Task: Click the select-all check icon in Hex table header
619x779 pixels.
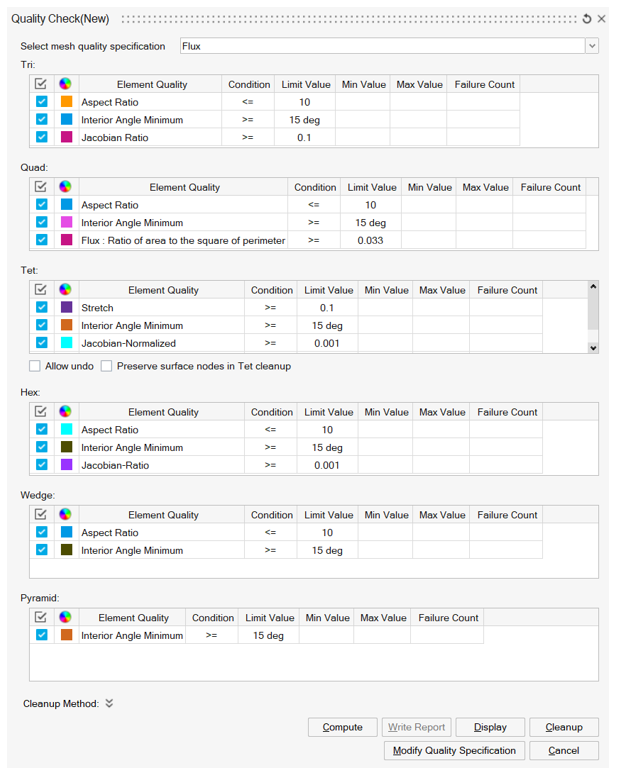Action: pos(41,412)
